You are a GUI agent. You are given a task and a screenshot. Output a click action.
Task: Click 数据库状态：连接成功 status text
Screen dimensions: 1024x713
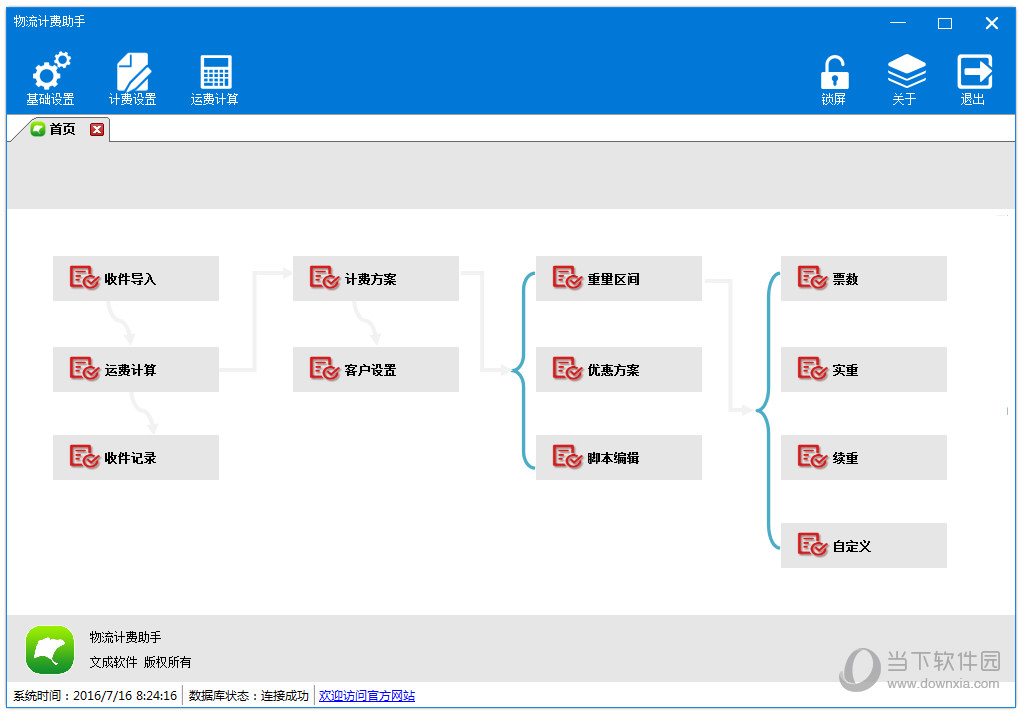[248, 696]
